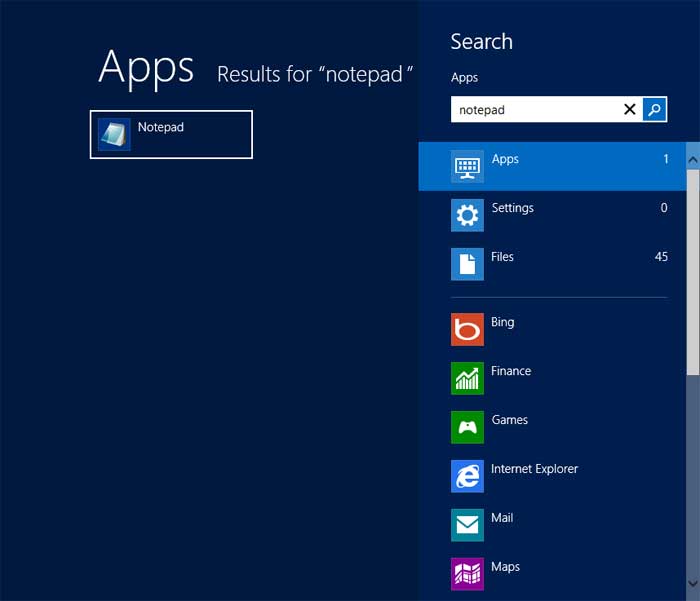This screenshot has width=700, height=601.
Task: Open the Notepad app result
Action: [171, 135]
